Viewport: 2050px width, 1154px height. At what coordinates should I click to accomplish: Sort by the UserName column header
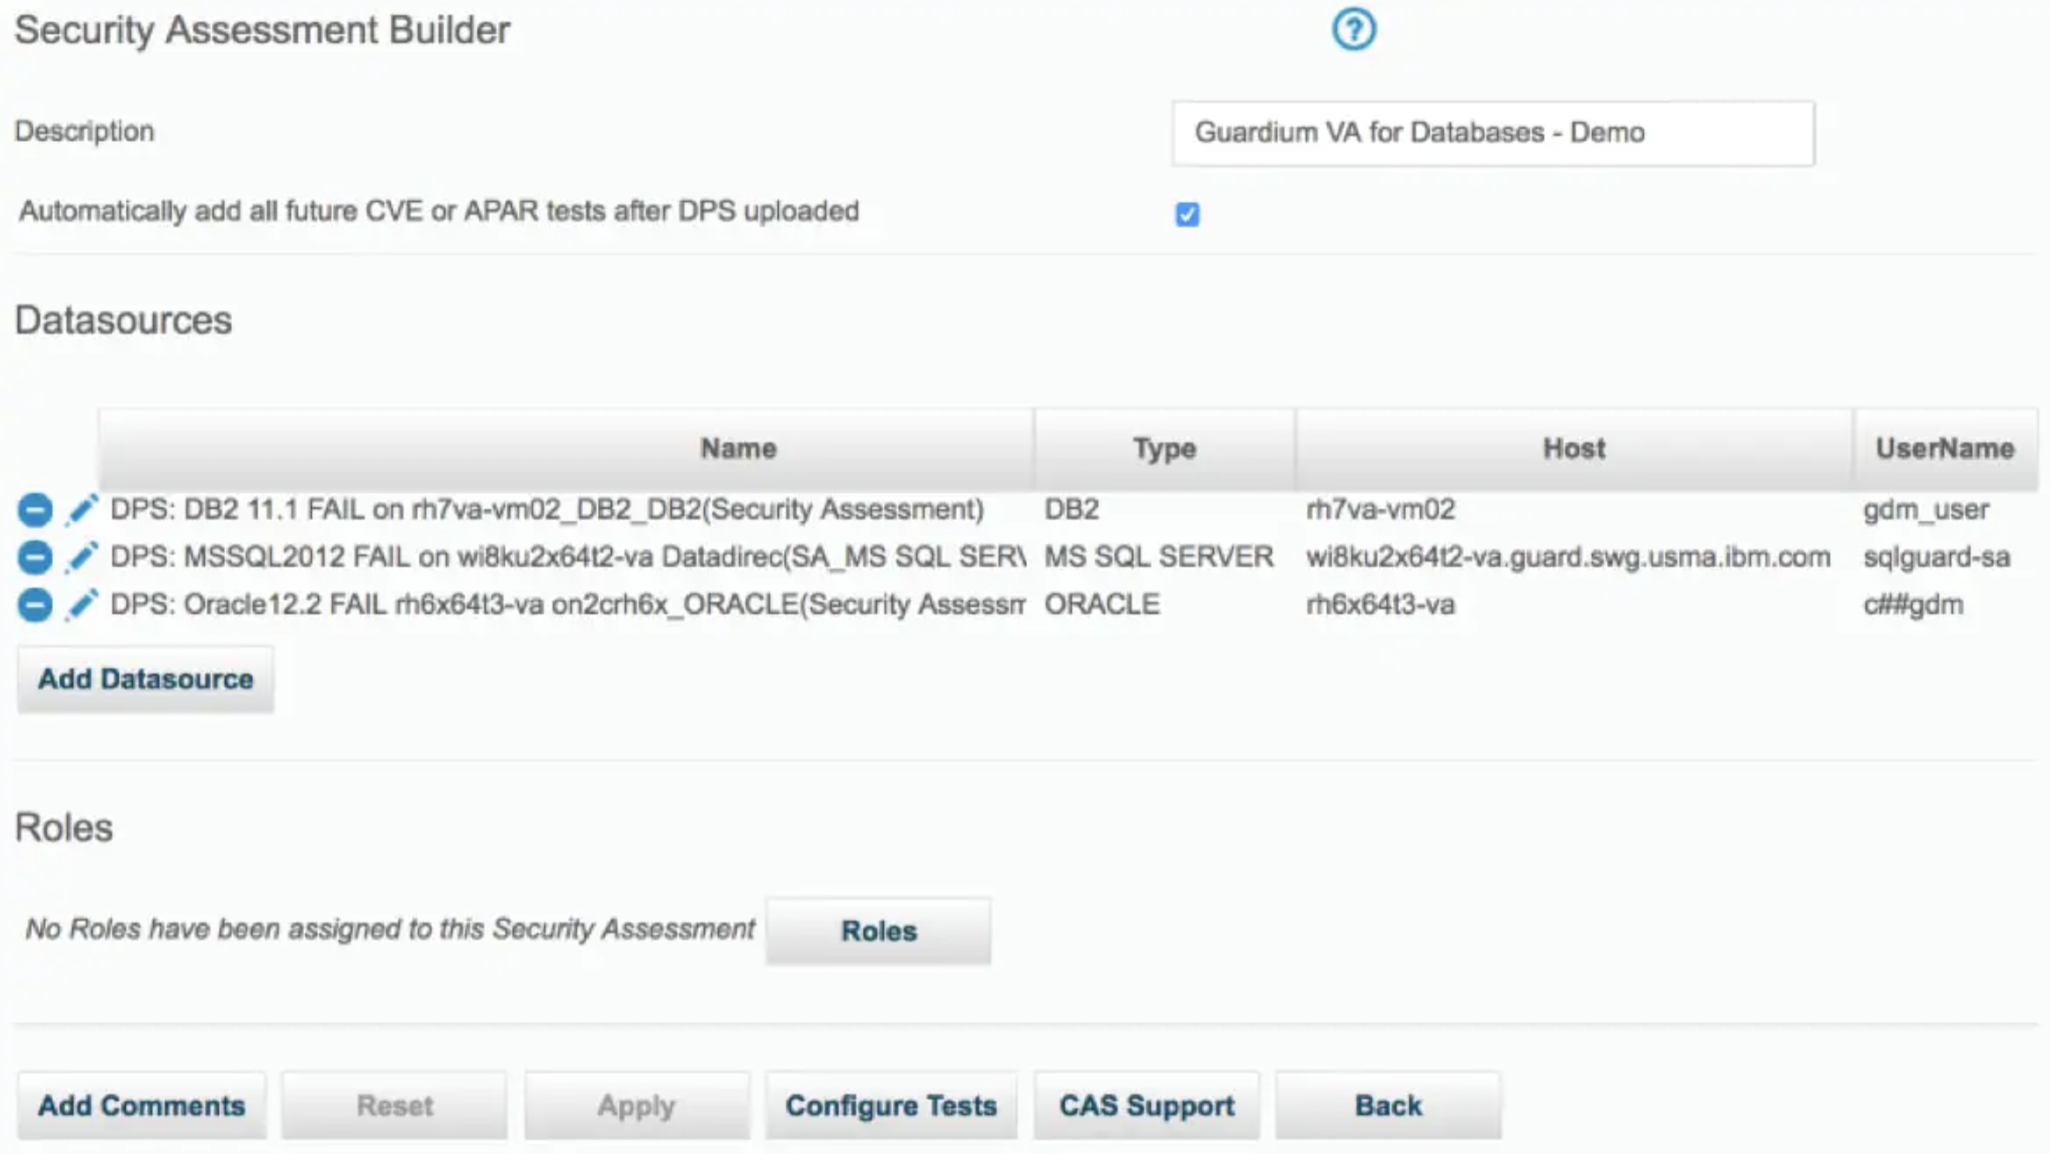pyautogui.click(x=1944, y=449)
